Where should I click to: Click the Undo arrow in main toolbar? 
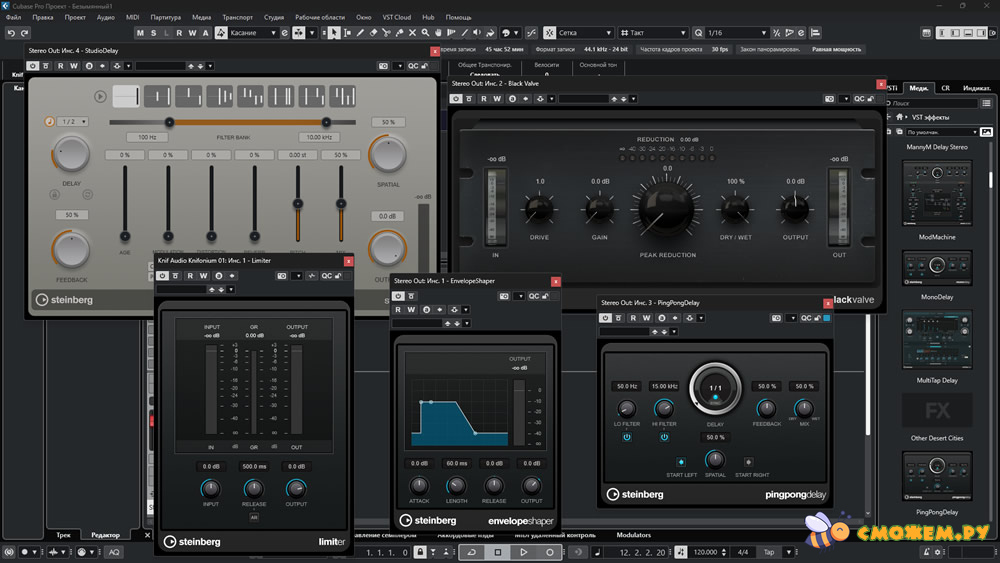point(11,33)
